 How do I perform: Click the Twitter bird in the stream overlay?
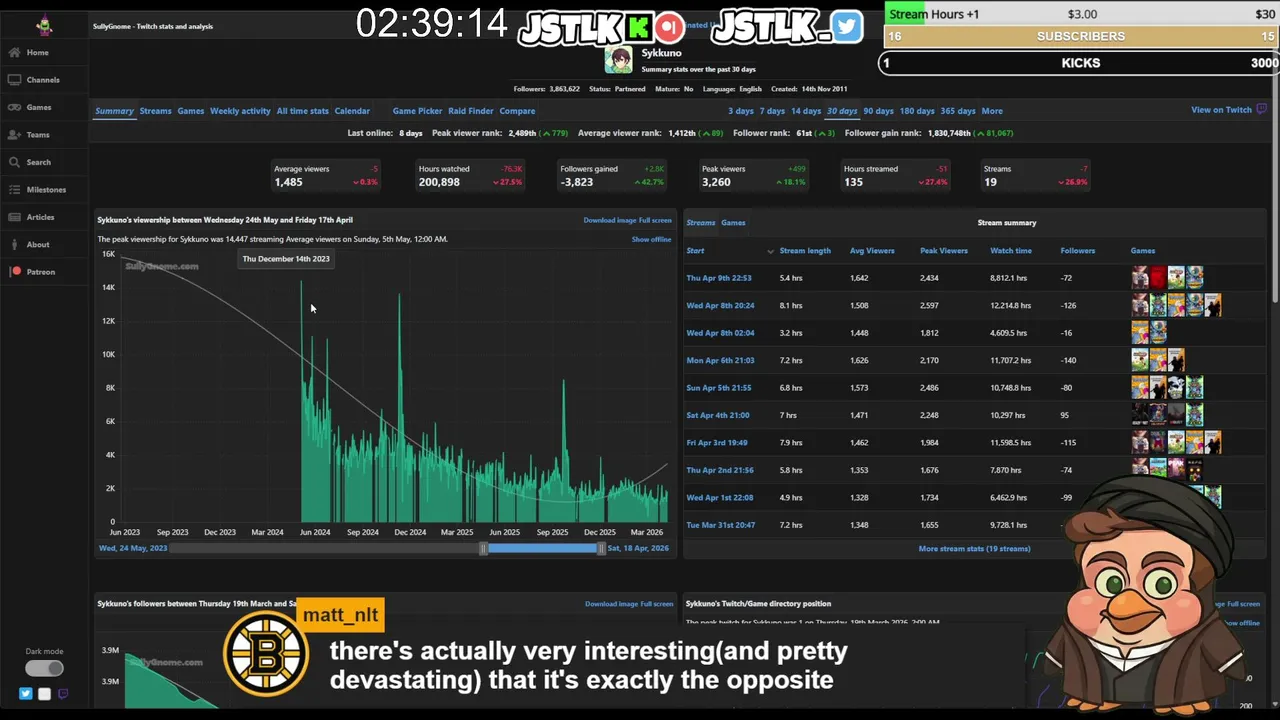(x=846, y=27)
